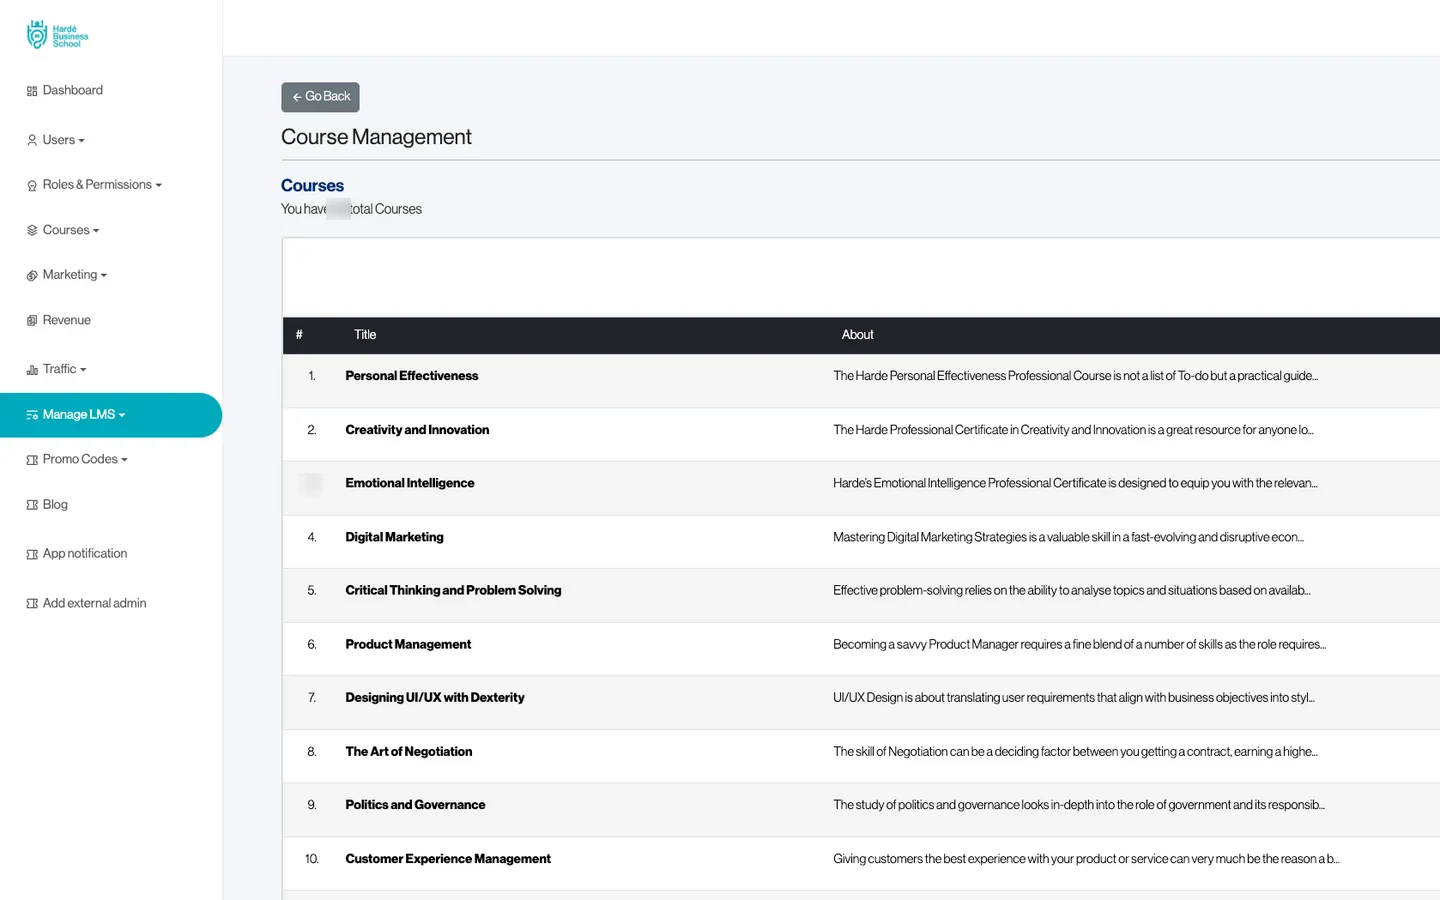Open the App notification menu item
Screen dimensions: 1440x900
tap(85, 553)
